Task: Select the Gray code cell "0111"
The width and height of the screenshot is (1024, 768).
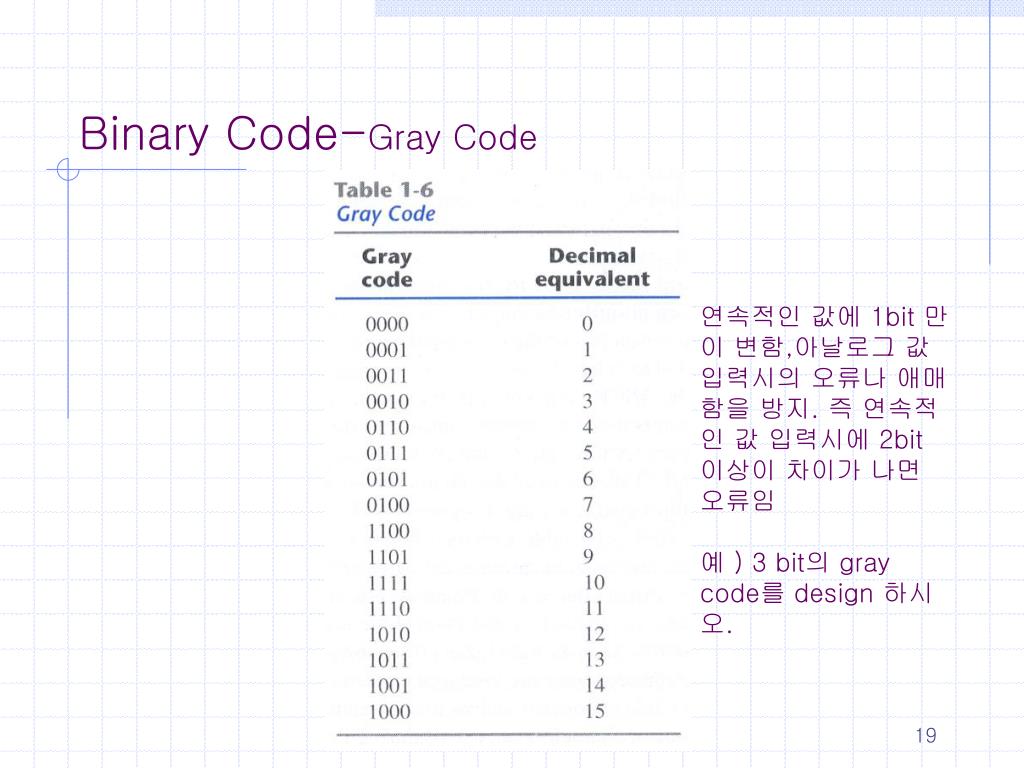Action: coord(387,453)
